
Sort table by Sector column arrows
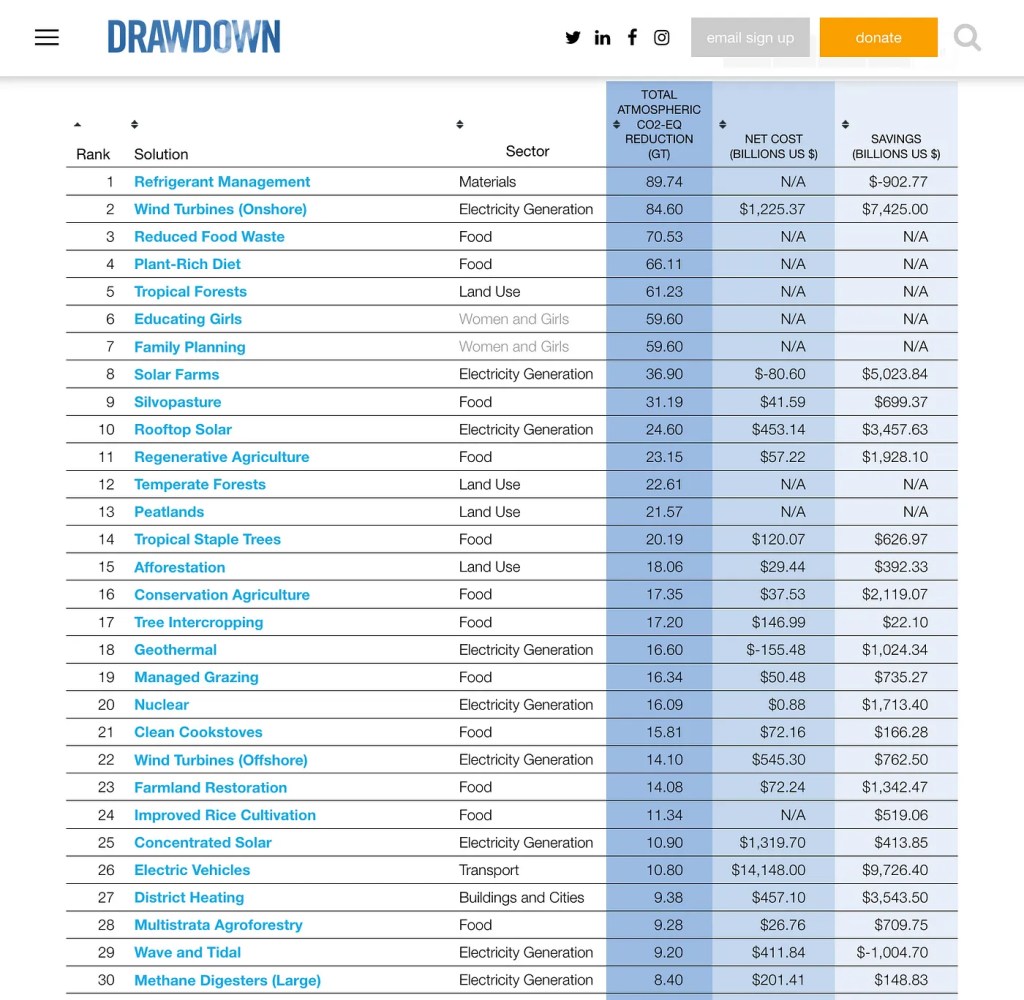[x=460, y=125]
